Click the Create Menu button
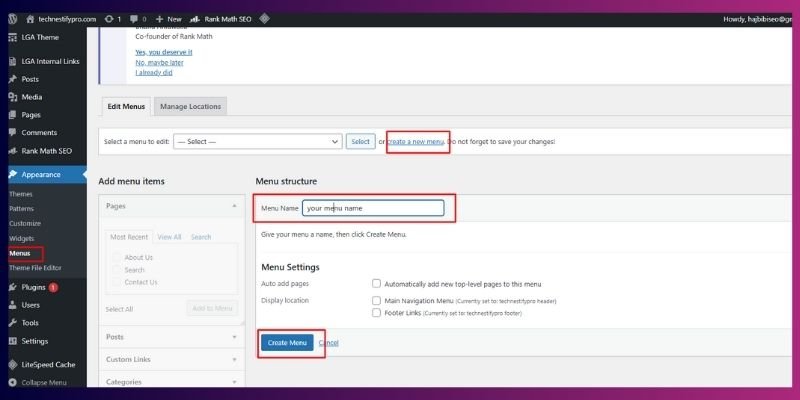 287,343
